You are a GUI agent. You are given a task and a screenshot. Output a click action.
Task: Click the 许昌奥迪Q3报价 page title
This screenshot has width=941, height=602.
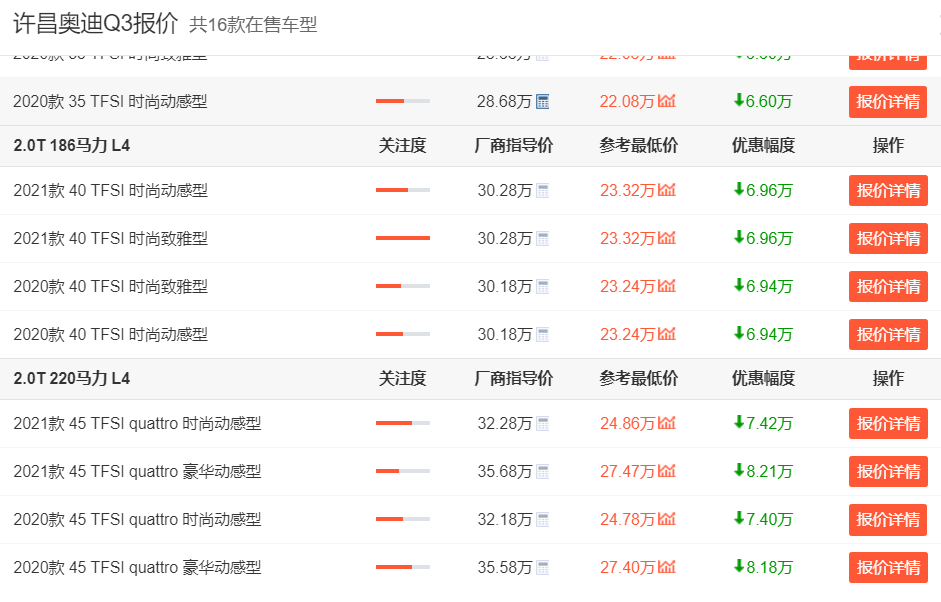tap(96, 24)
